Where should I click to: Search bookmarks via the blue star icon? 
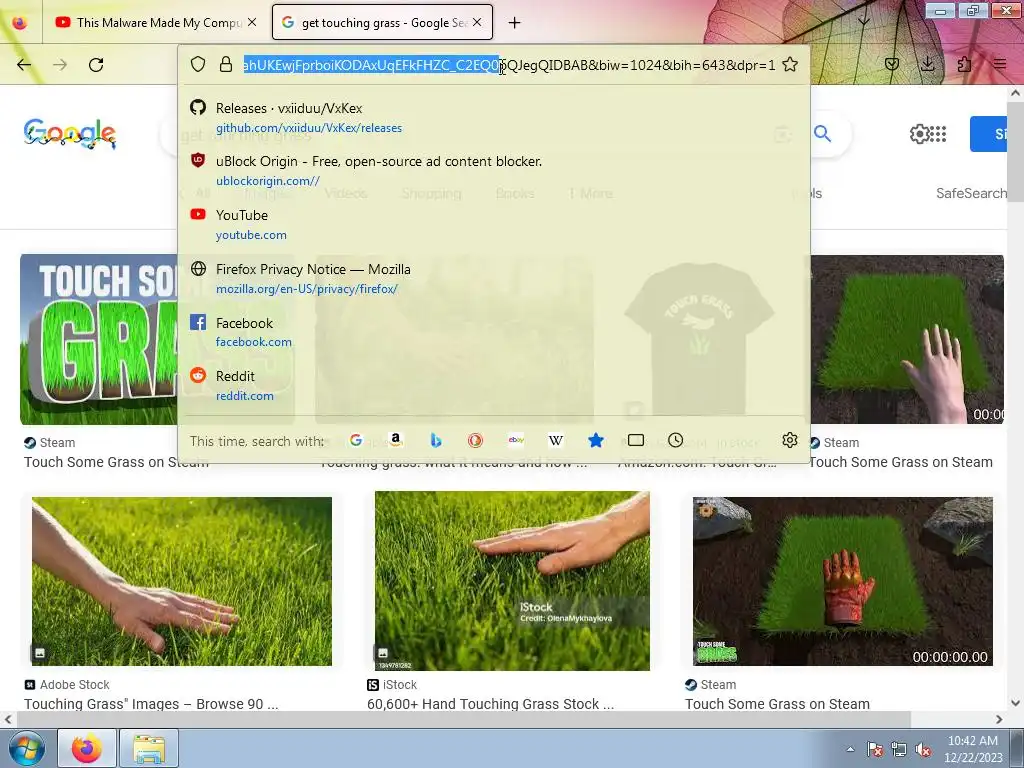click(596, 440)
